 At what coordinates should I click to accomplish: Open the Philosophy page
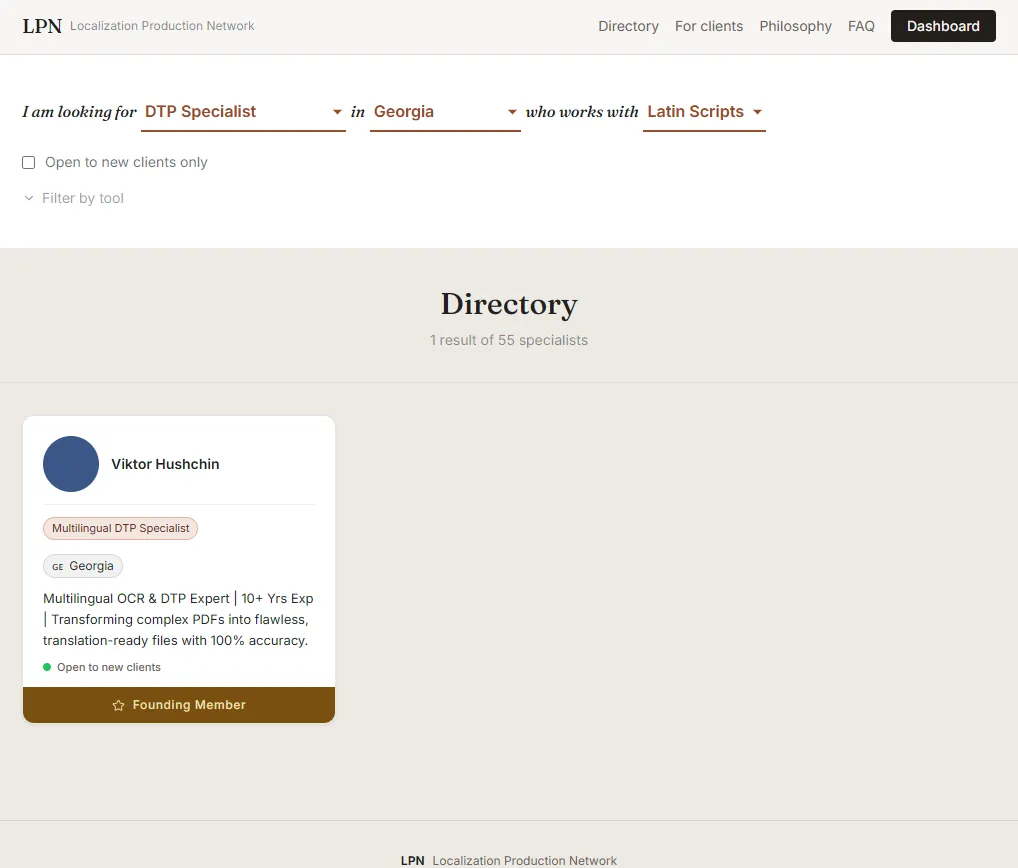point(795,26)
